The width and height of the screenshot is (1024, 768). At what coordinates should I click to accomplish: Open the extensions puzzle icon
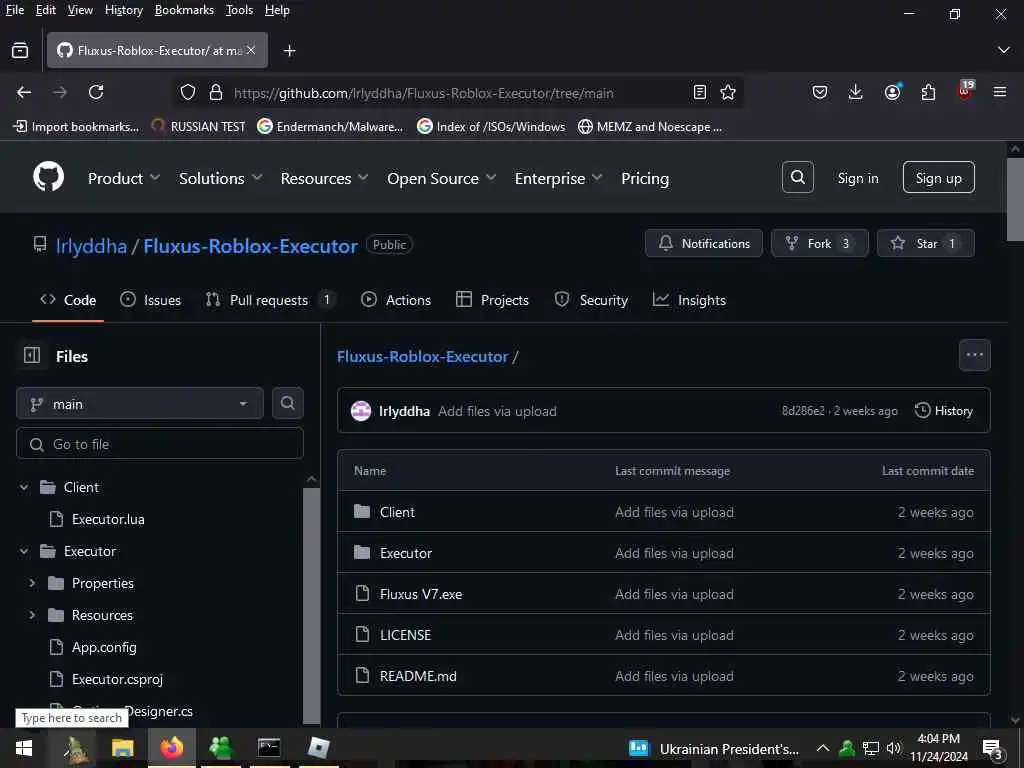coord(928,92)
